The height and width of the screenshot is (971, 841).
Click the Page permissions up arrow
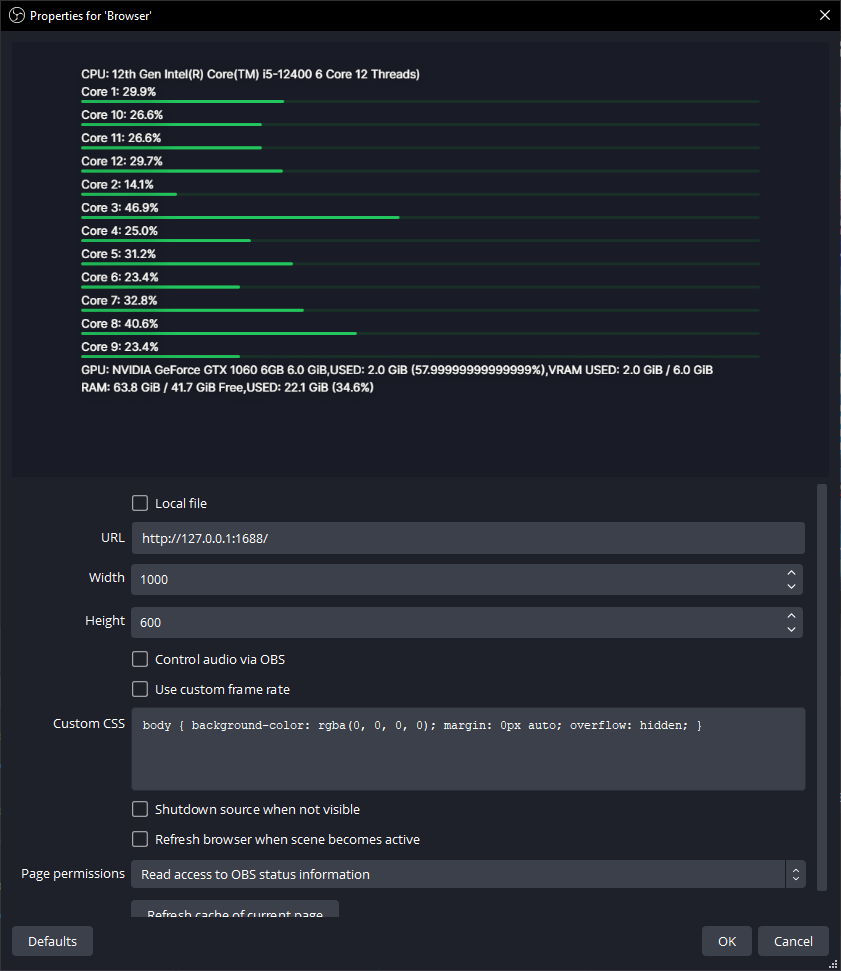pos(795,869)
